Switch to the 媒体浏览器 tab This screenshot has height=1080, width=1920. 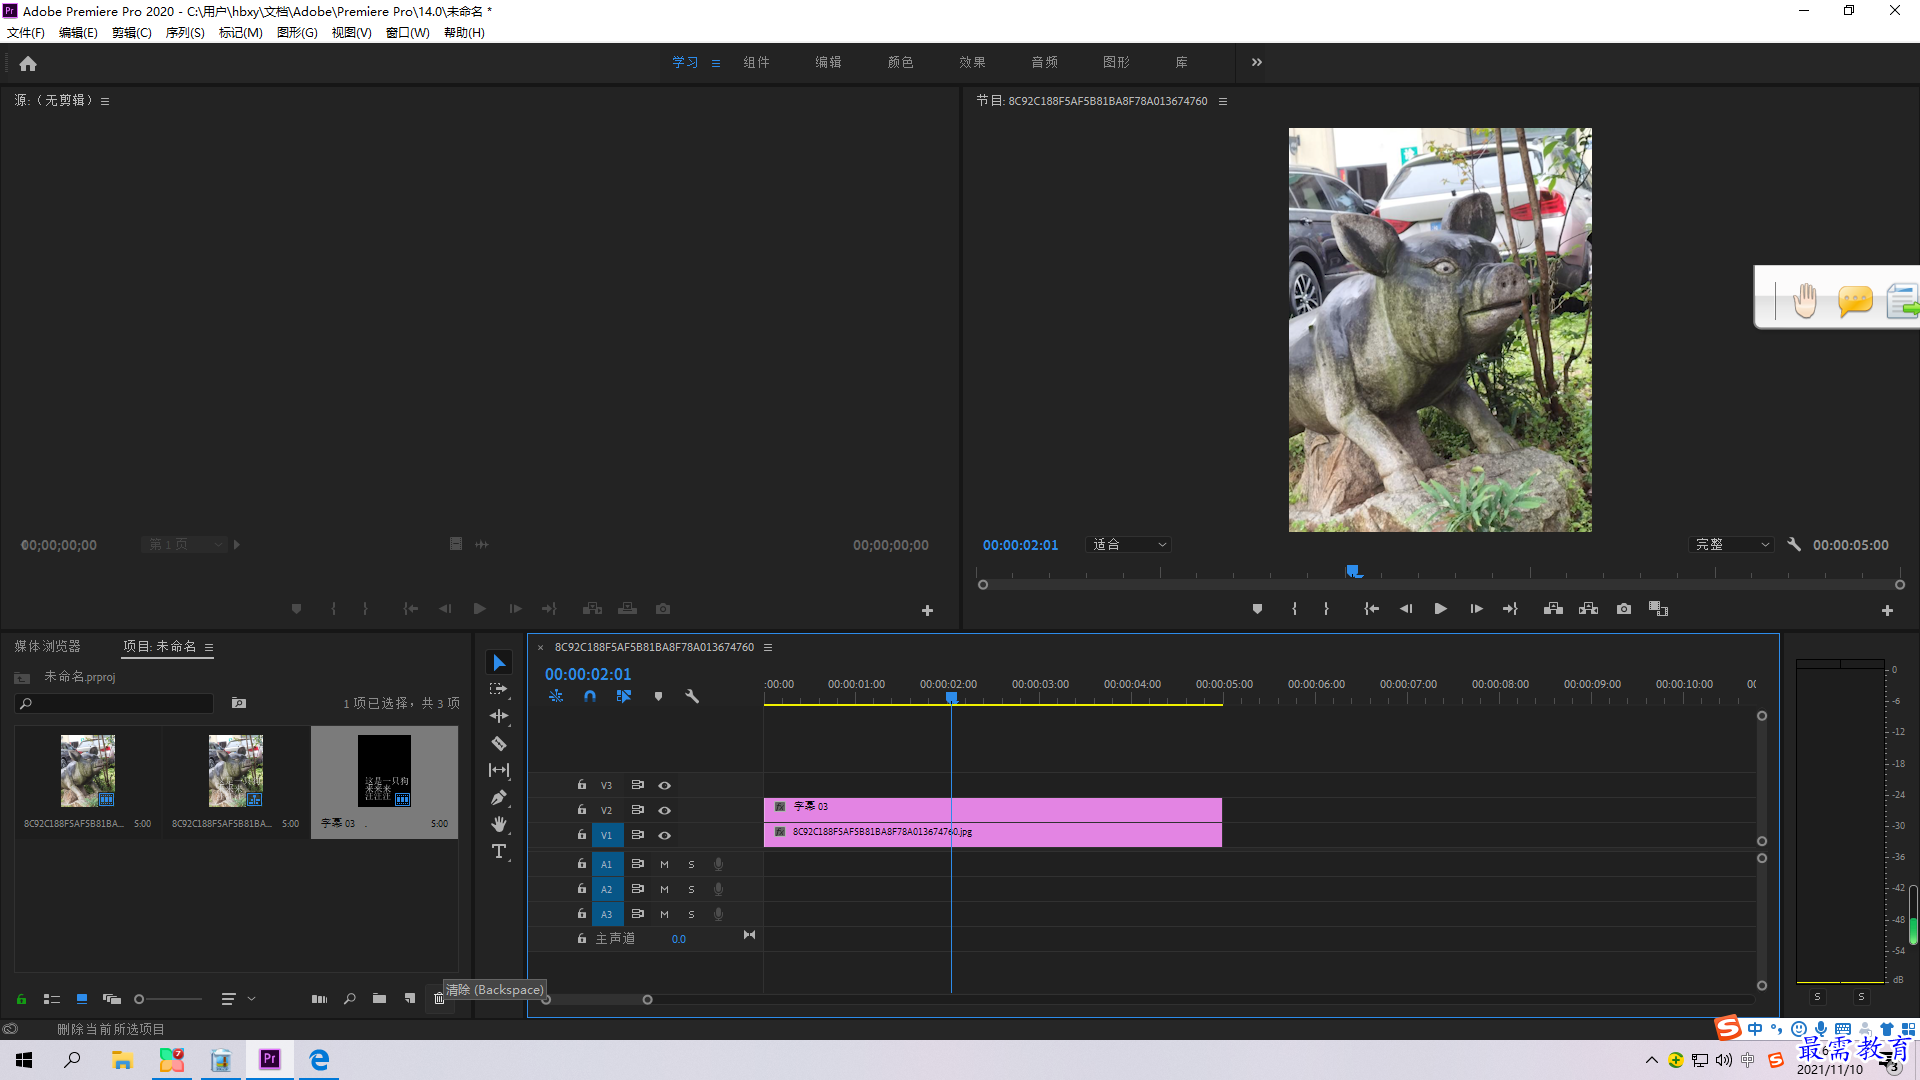coord(47,647)
